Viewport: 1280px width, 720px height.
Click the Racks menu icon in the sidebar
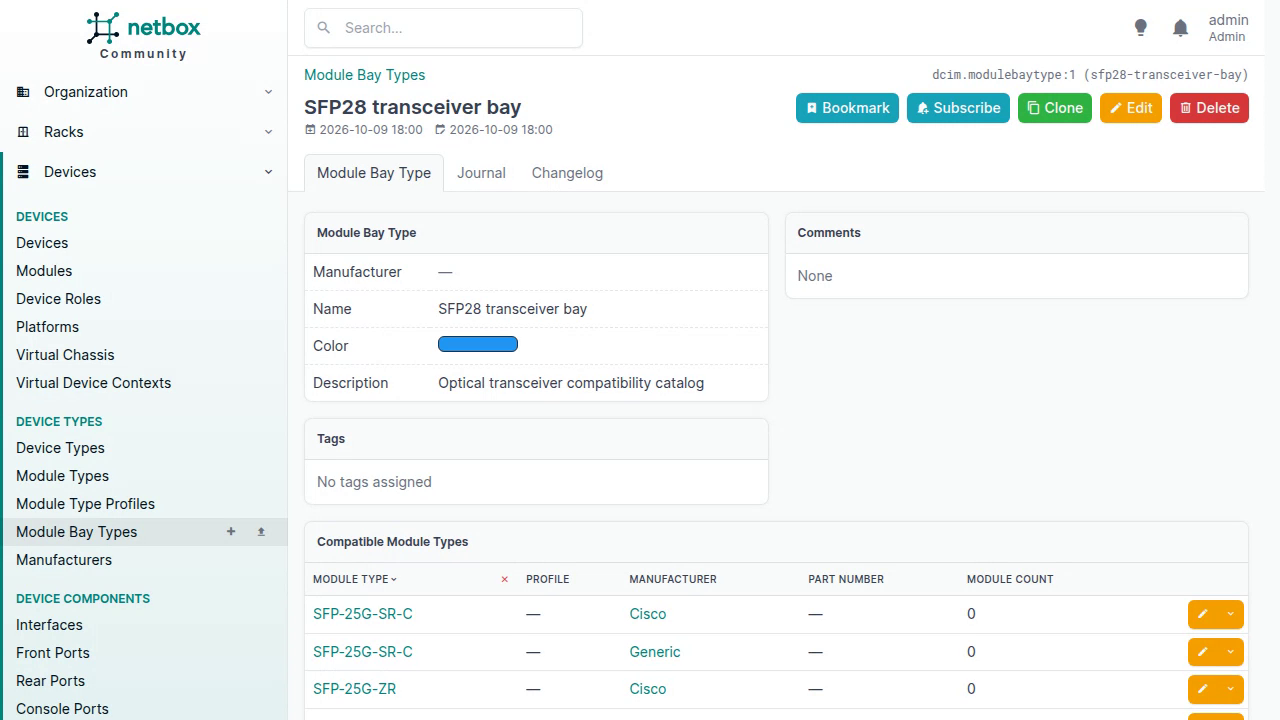pos(23,132)
